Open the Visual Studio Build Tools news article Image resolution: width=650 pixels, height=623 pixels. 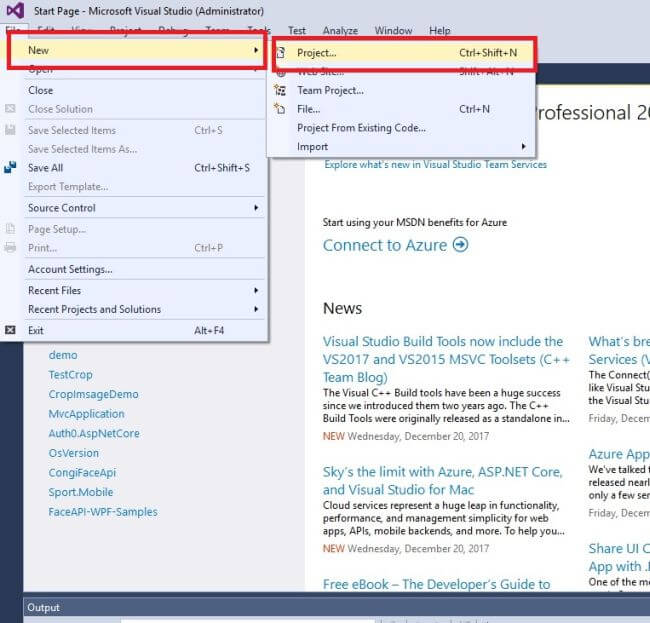click(446, 359)
